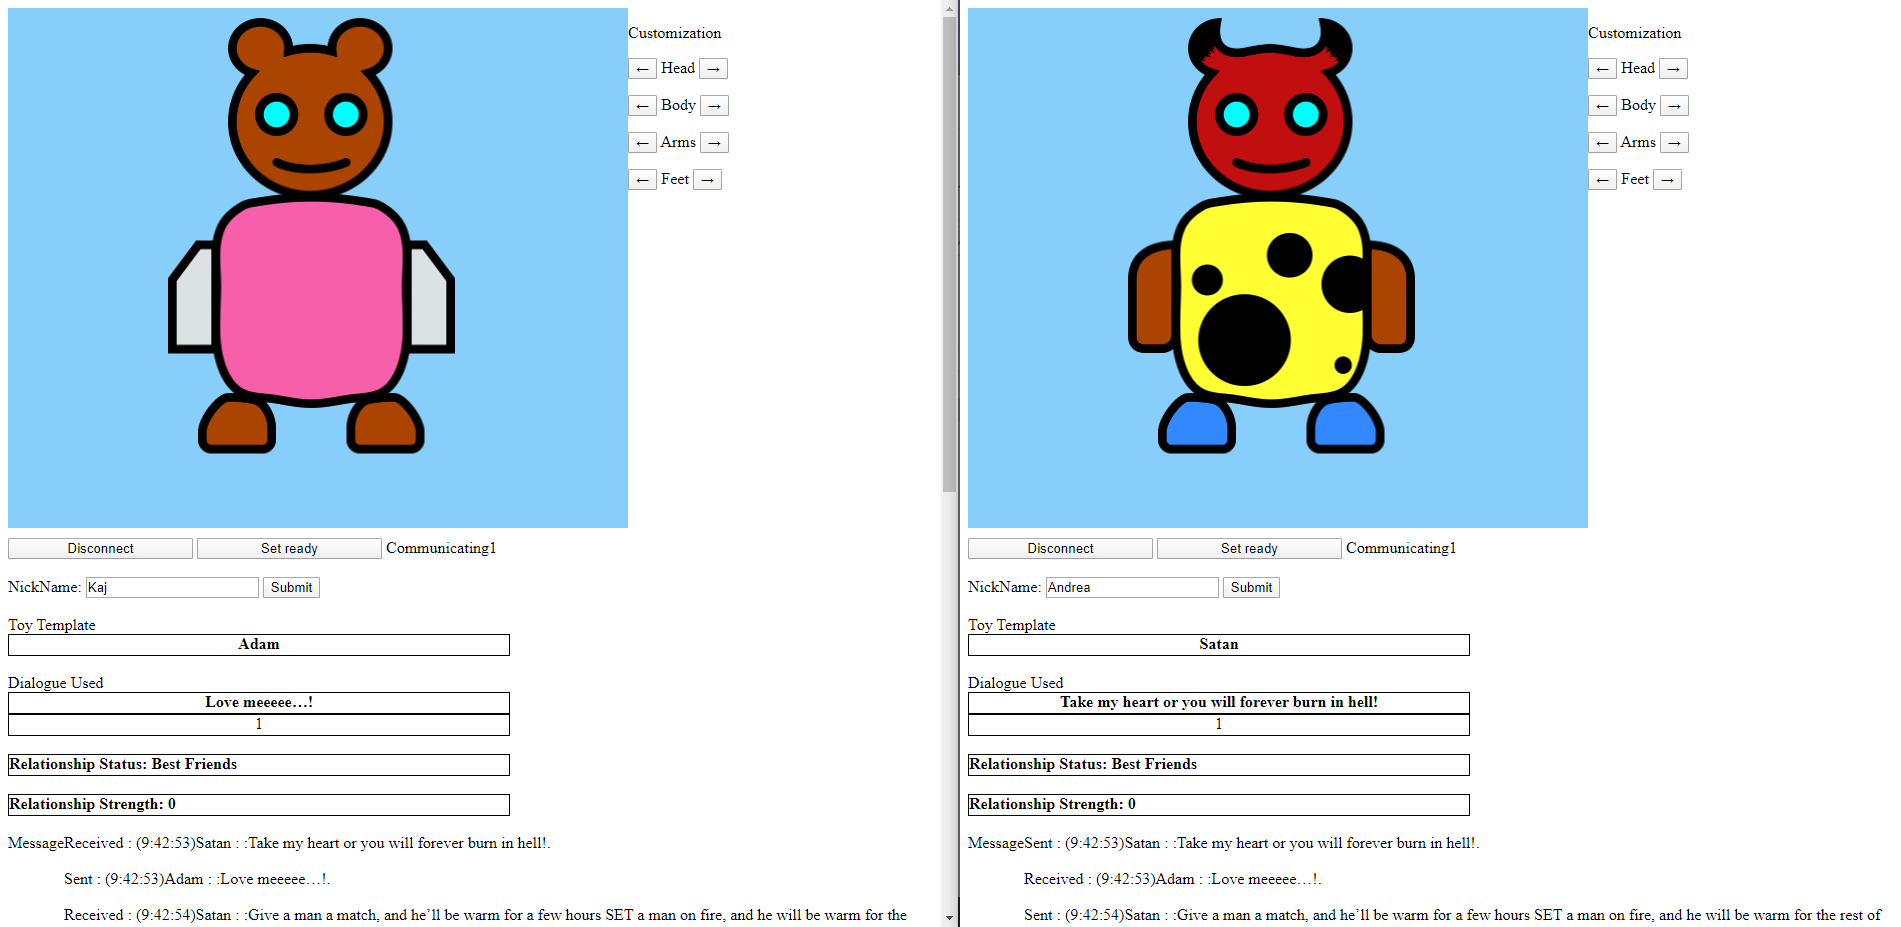The height and width of the screenshot is (927, 1901).
Task: Click the devil toy canvas in right pane
Action: pos(1278,268)
